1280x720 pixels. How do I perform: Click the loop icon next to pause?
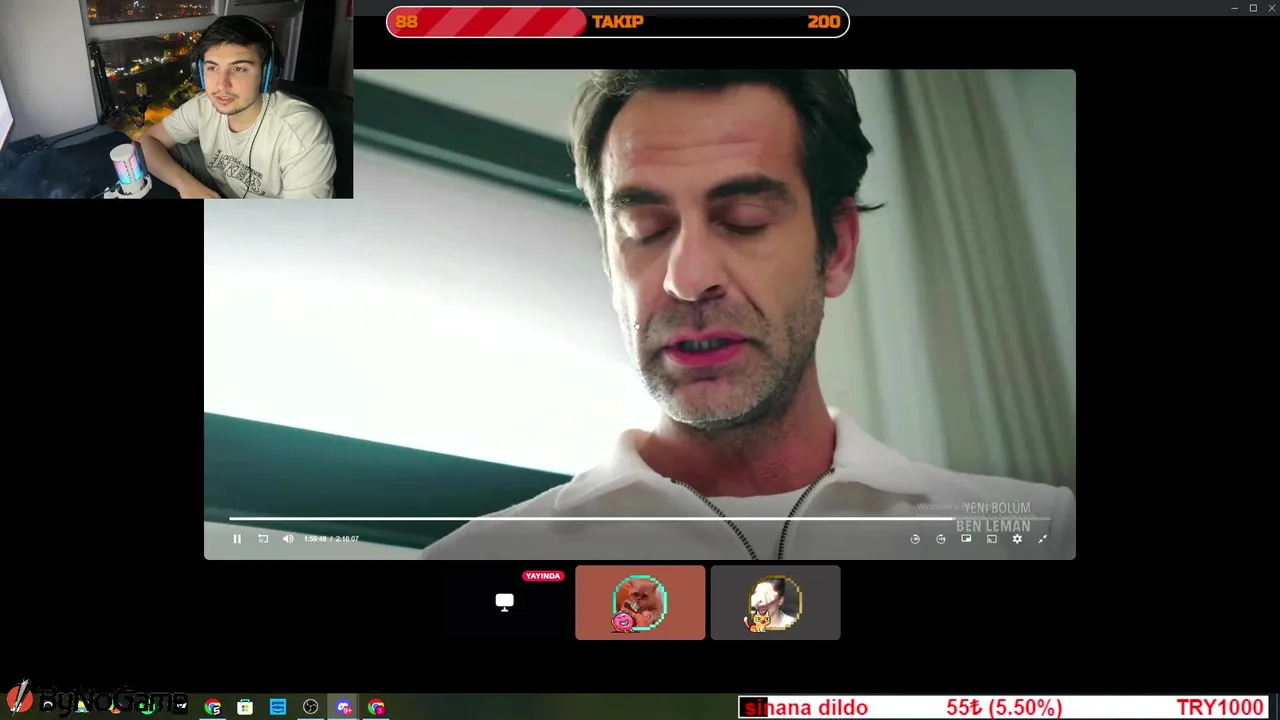[263, 539]
